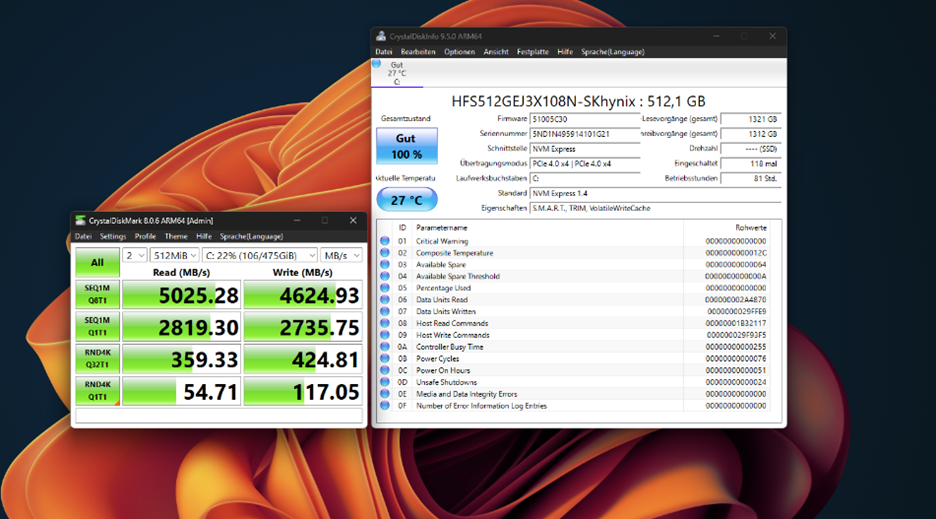Open Hilfe menu in CrystalDiskMark
Screen dimensions: 936x519
(x=204, y=237)
